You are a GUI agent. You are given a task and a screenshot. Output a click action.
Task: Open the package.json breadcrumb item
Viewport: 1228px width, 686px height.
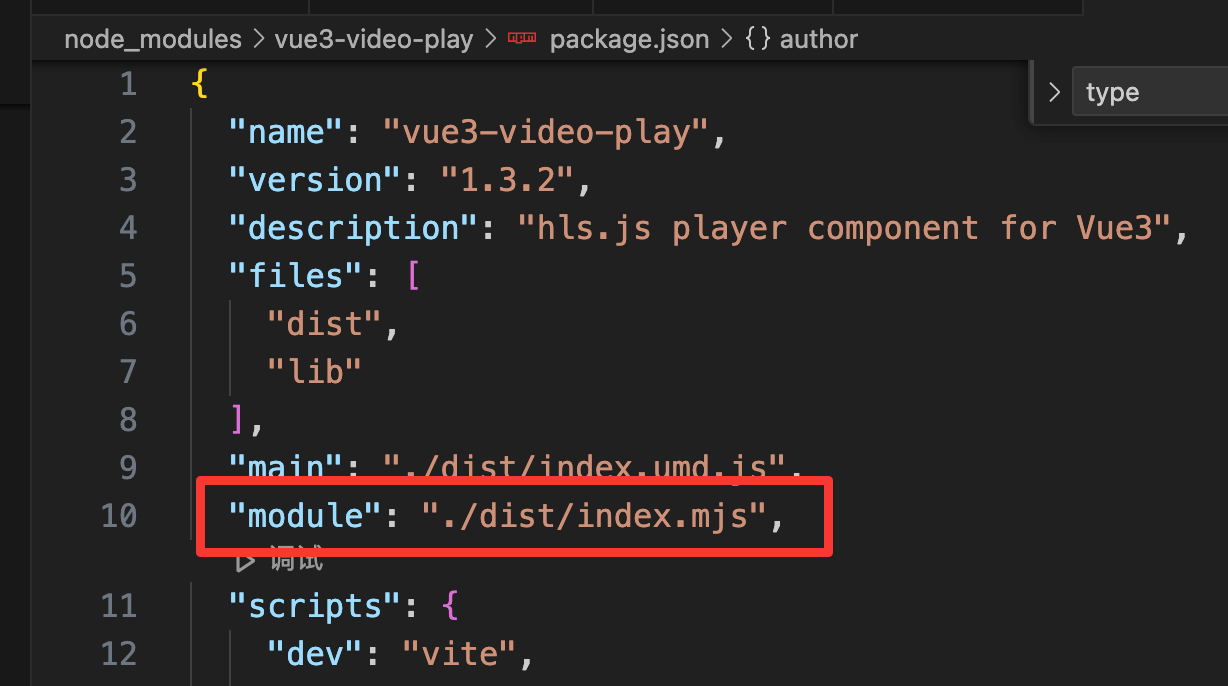tap(629, 40)
